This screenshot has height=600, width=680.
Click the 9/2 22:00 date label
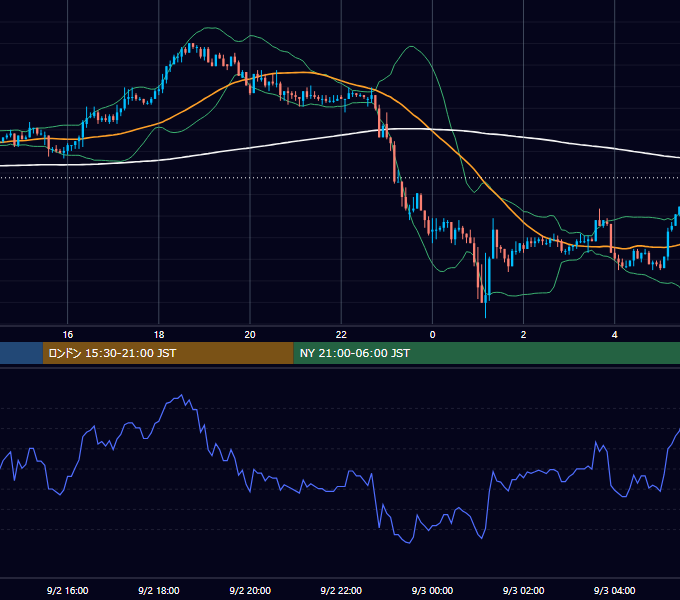coord(341,590)
